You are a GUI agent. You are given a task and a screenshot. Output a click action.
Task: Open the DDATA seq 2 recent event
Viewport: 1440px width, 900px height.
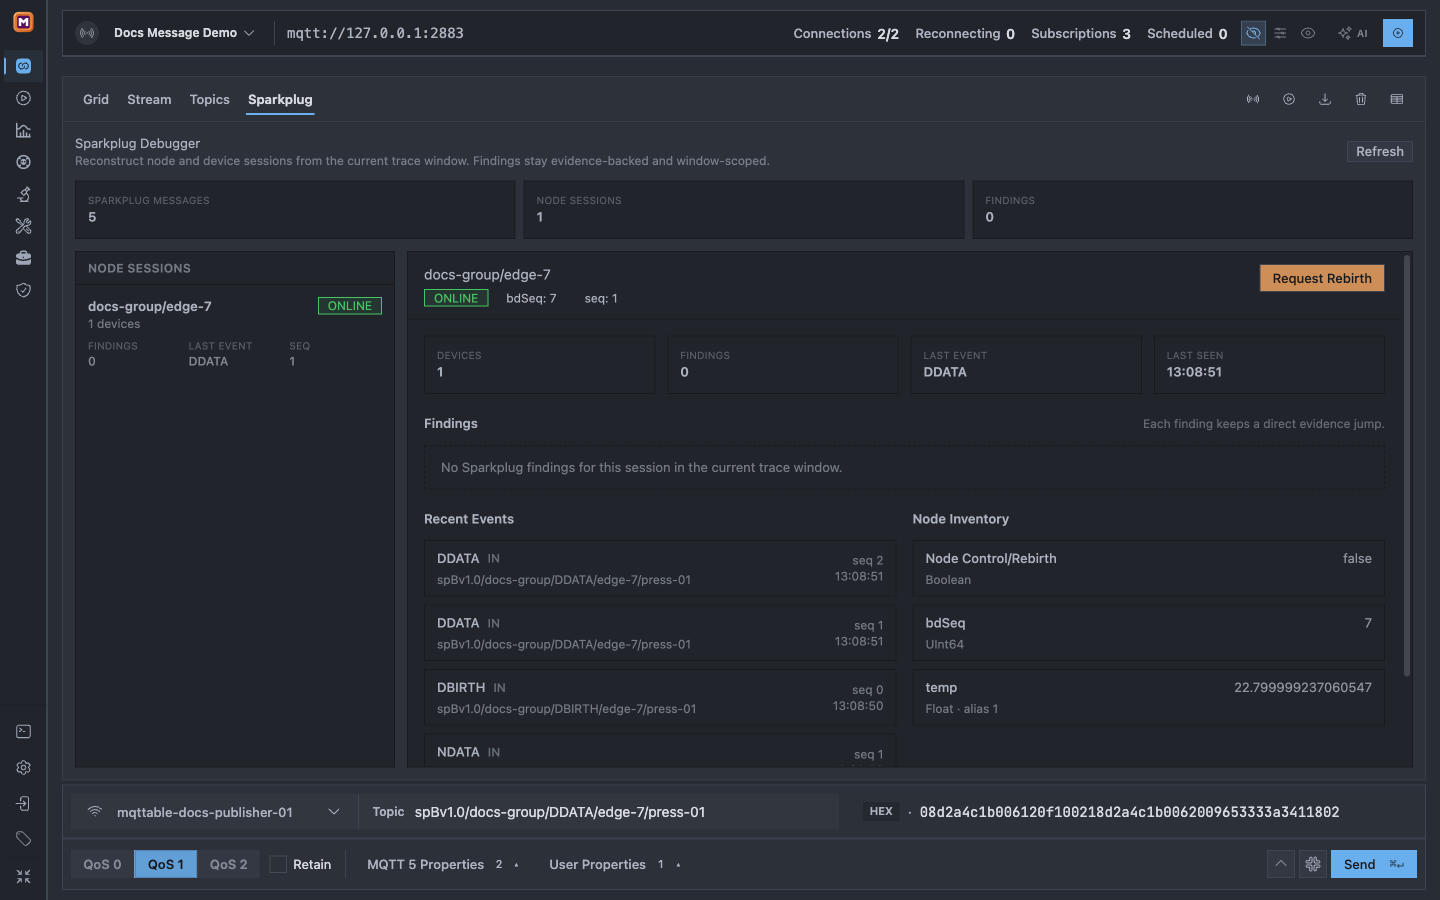tap(660, 568)
